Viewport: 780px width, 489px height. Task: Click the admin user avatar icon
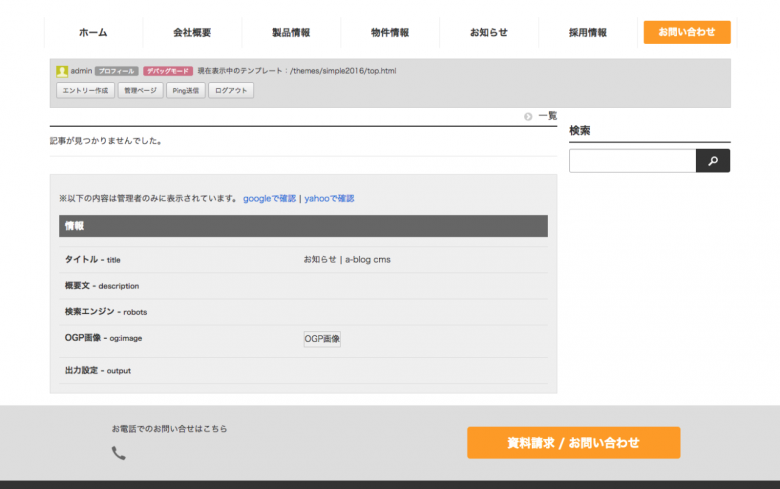(62, 71)
